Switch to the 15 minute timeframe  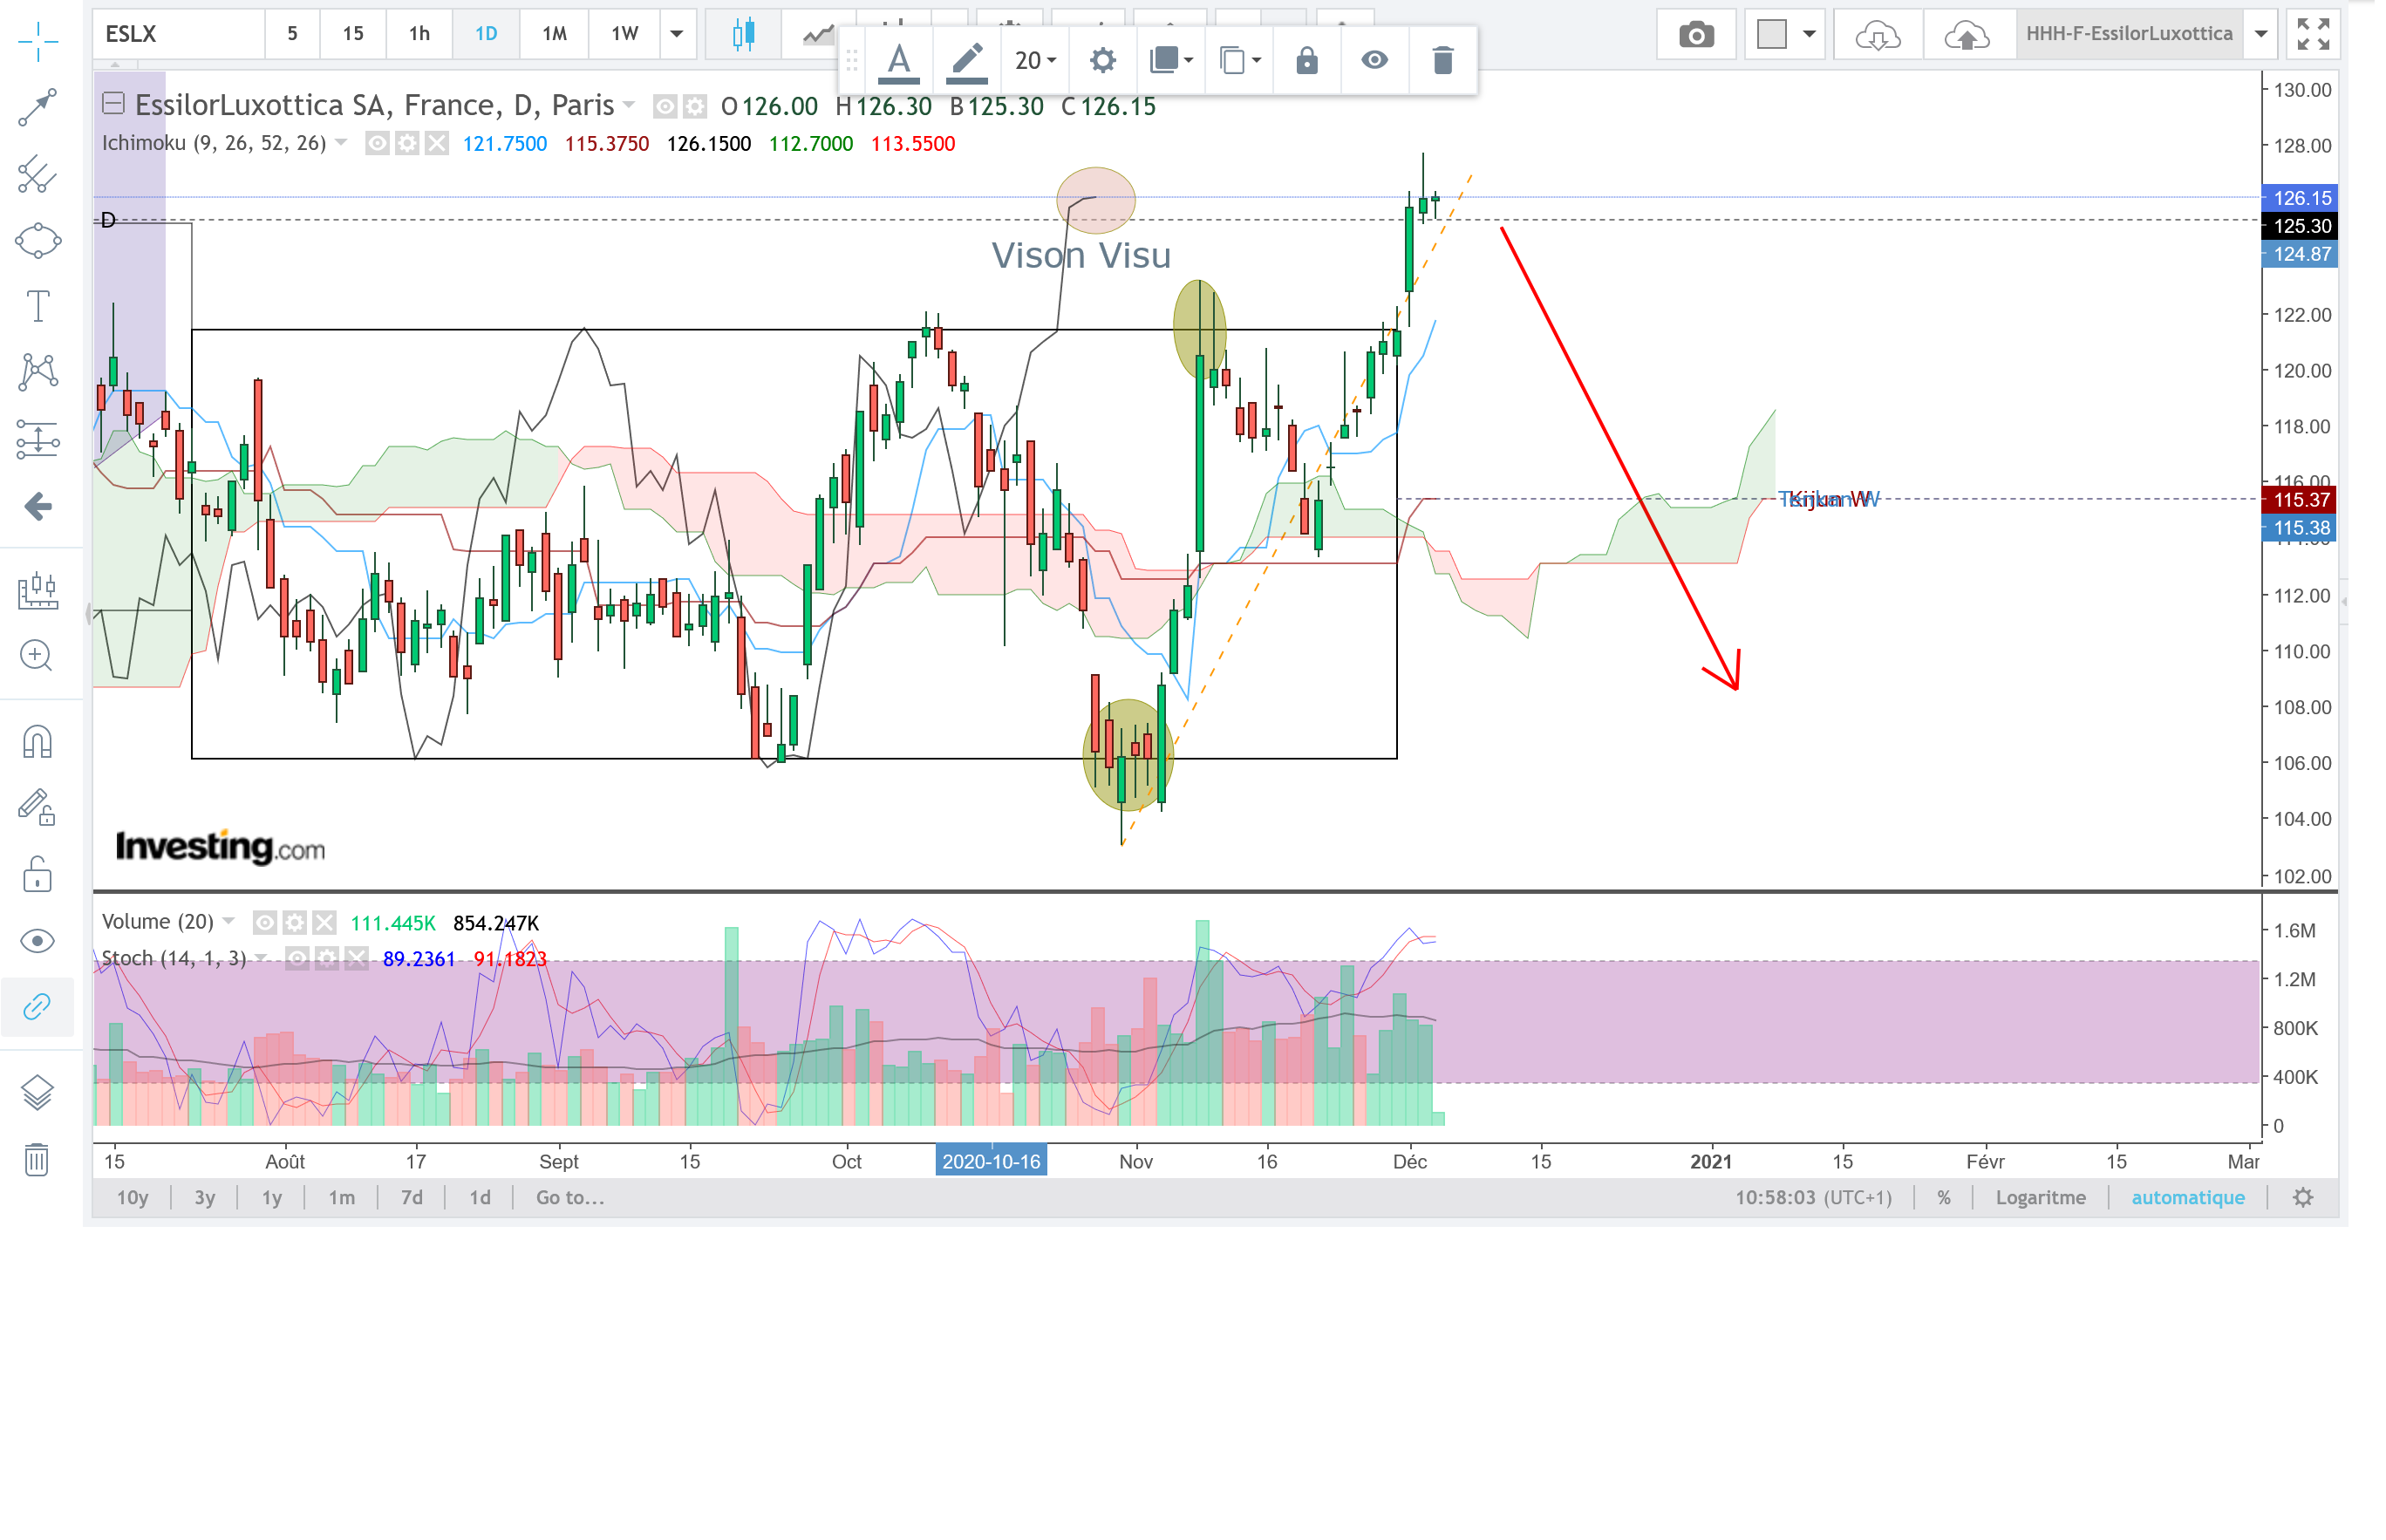click(353, 34)
